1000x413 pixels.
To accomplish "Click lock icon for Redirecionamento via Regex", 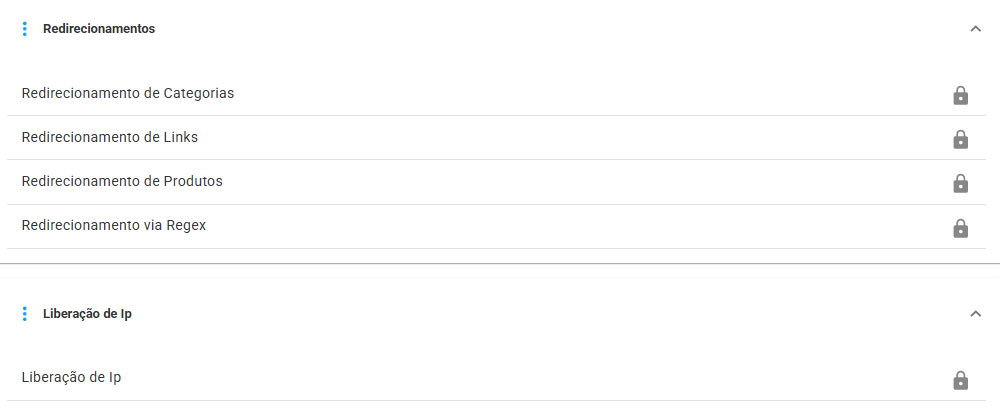I will [960, 228].
